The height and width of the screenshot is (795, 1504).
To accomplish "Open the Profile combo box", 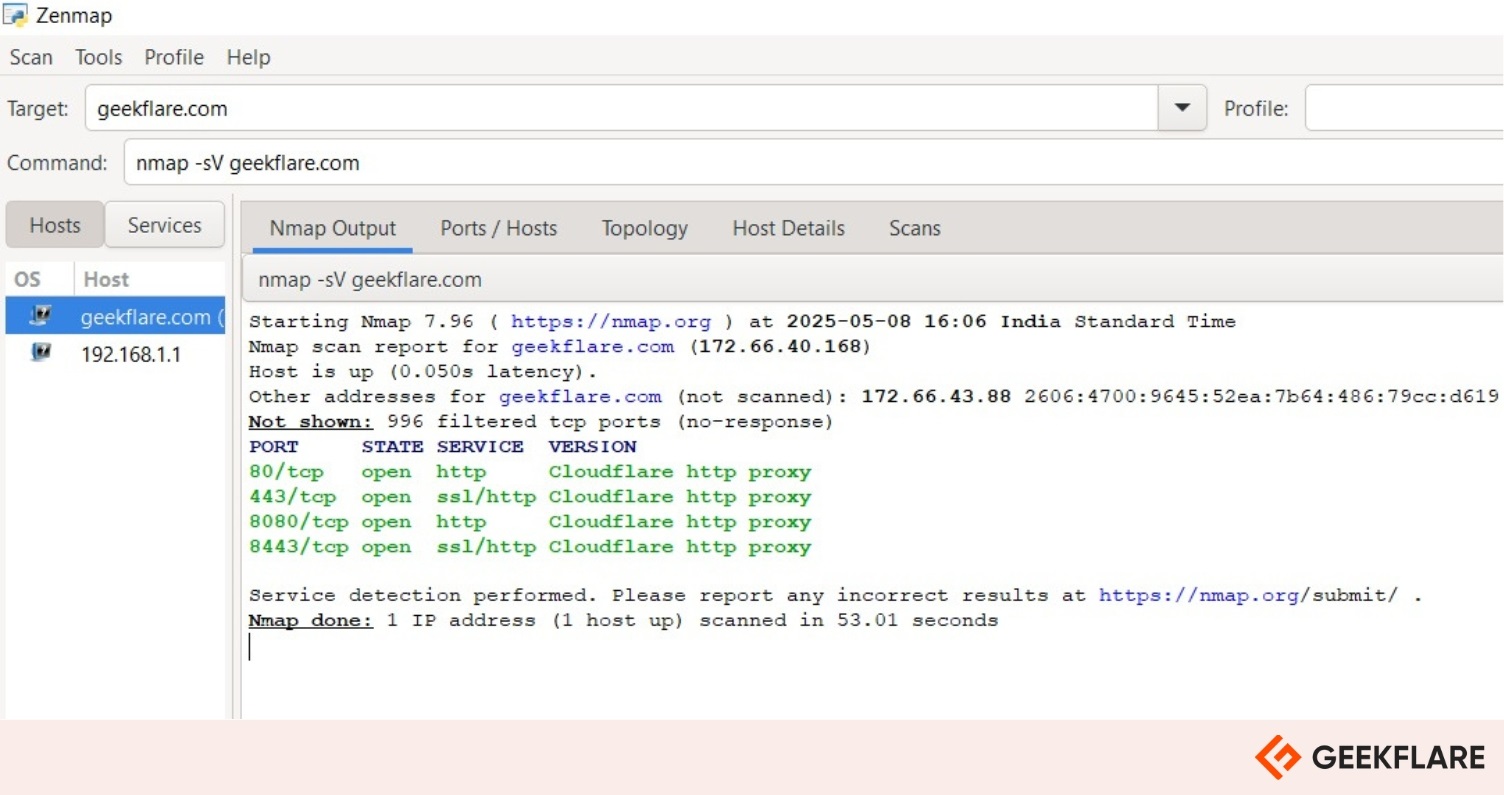I will pyautogui.click(x=1404, y=108).
